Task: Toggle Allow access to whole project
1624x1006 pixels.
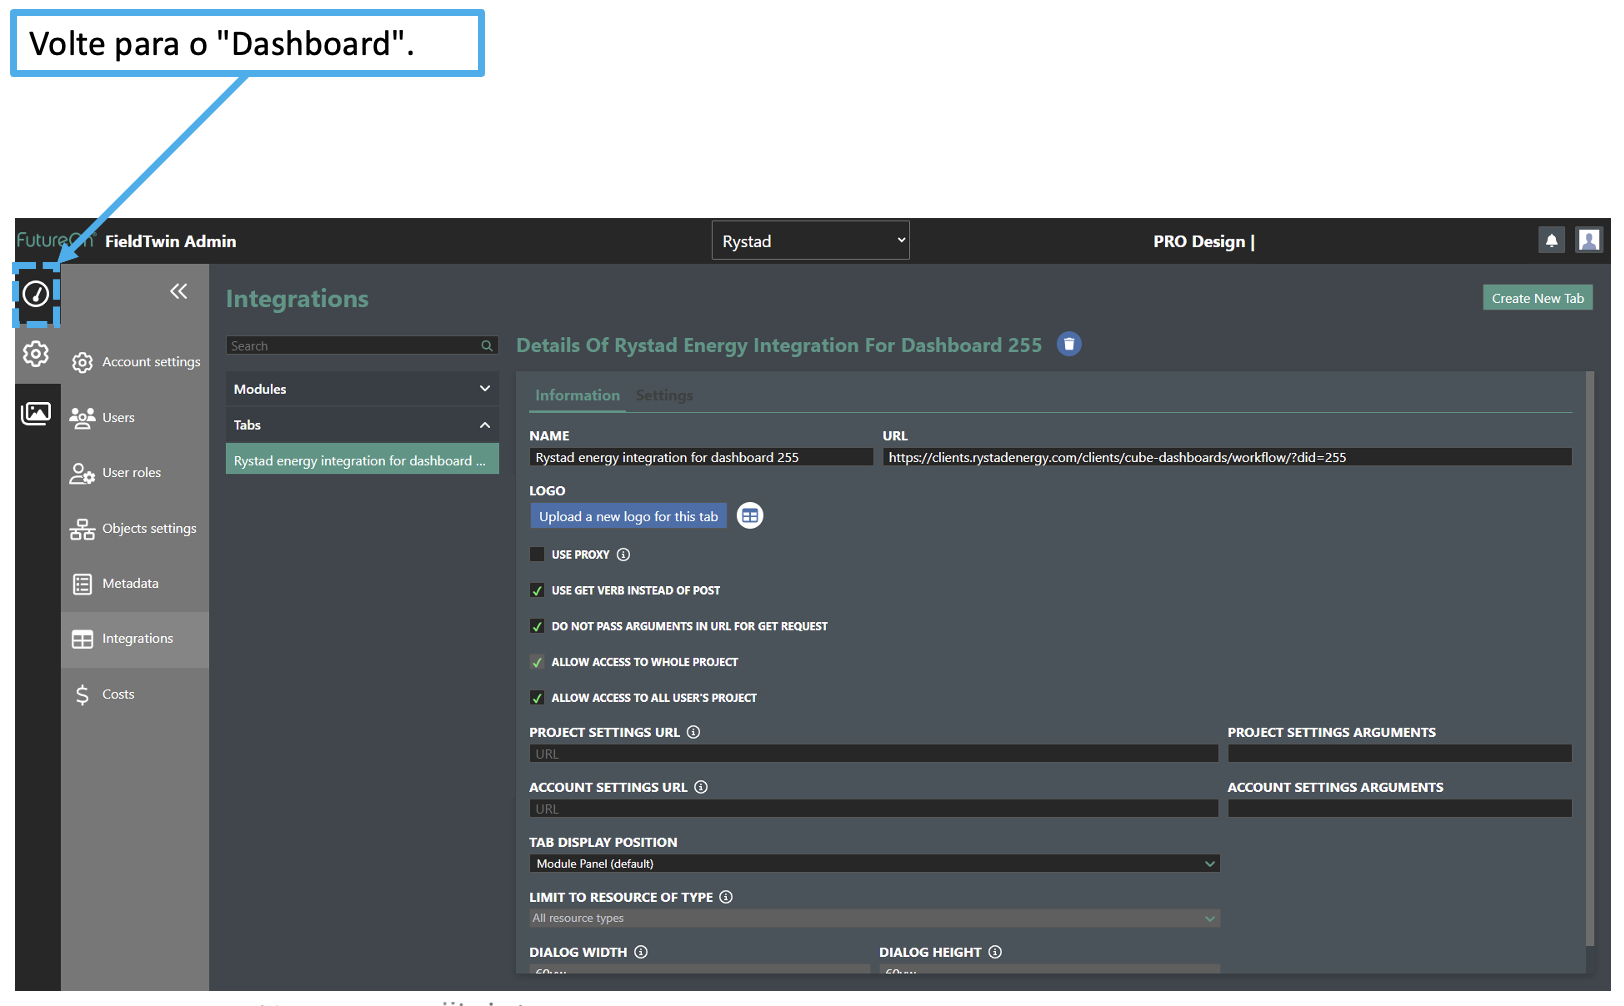Action: pos(537,662)
